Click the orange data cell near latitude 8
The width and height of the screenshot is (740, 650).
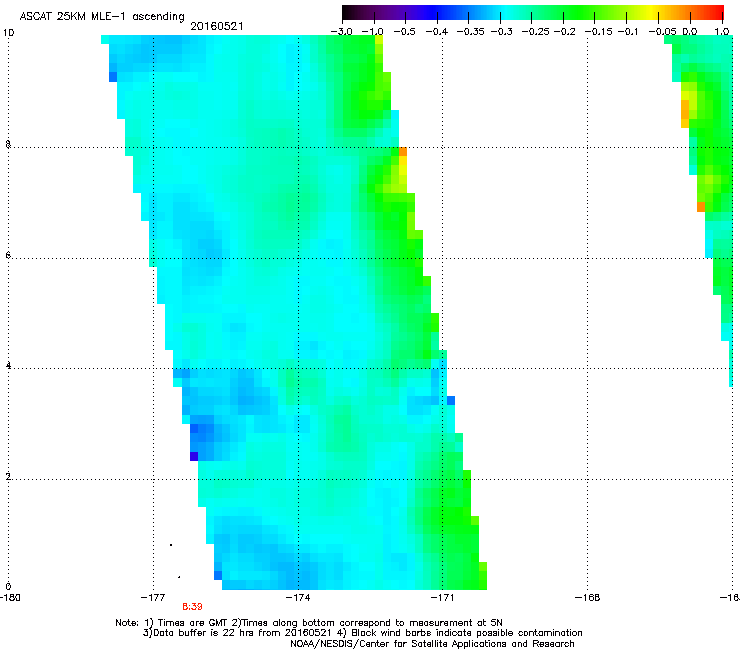point(403,152)
